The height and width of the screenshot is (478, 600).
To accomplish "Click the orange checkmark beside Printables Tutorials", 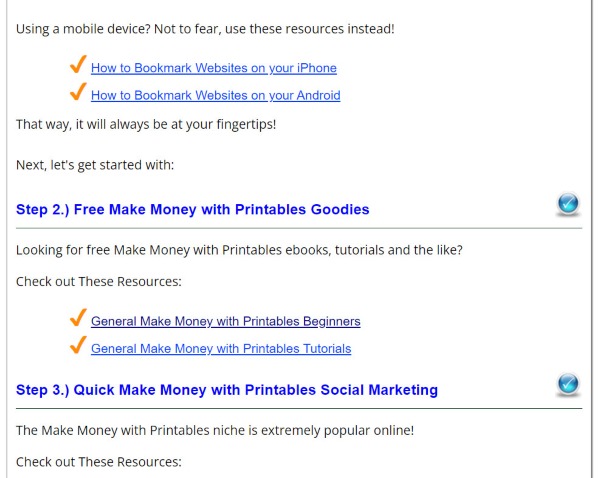I will pyautogui.click(x=77, y=346).
